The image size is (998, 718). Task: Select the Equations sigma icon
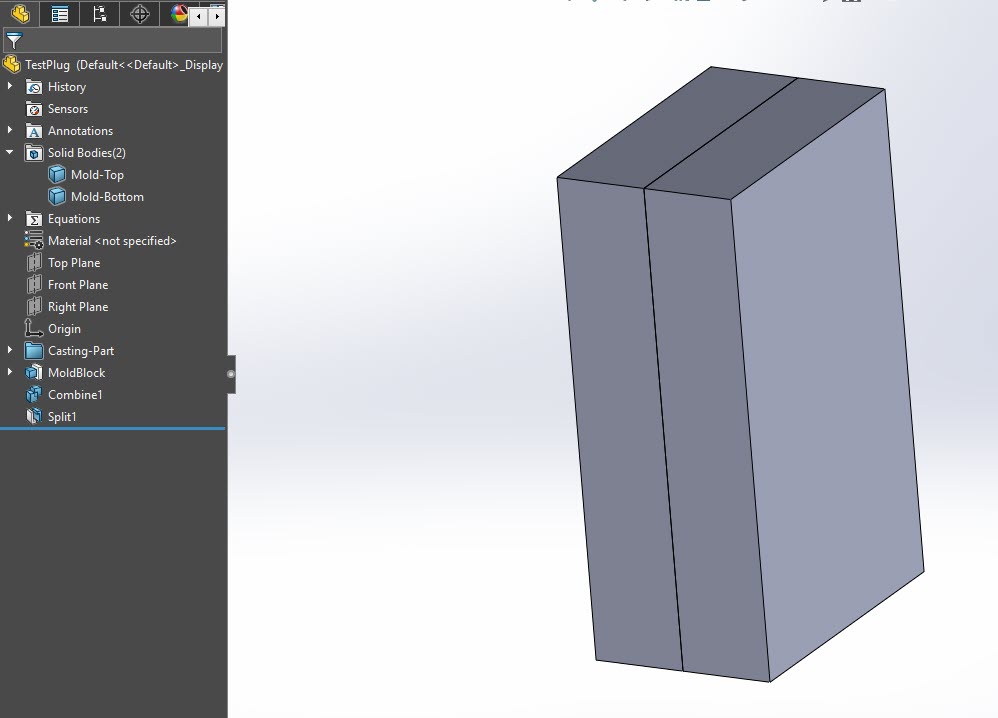(x=34, y=219)
